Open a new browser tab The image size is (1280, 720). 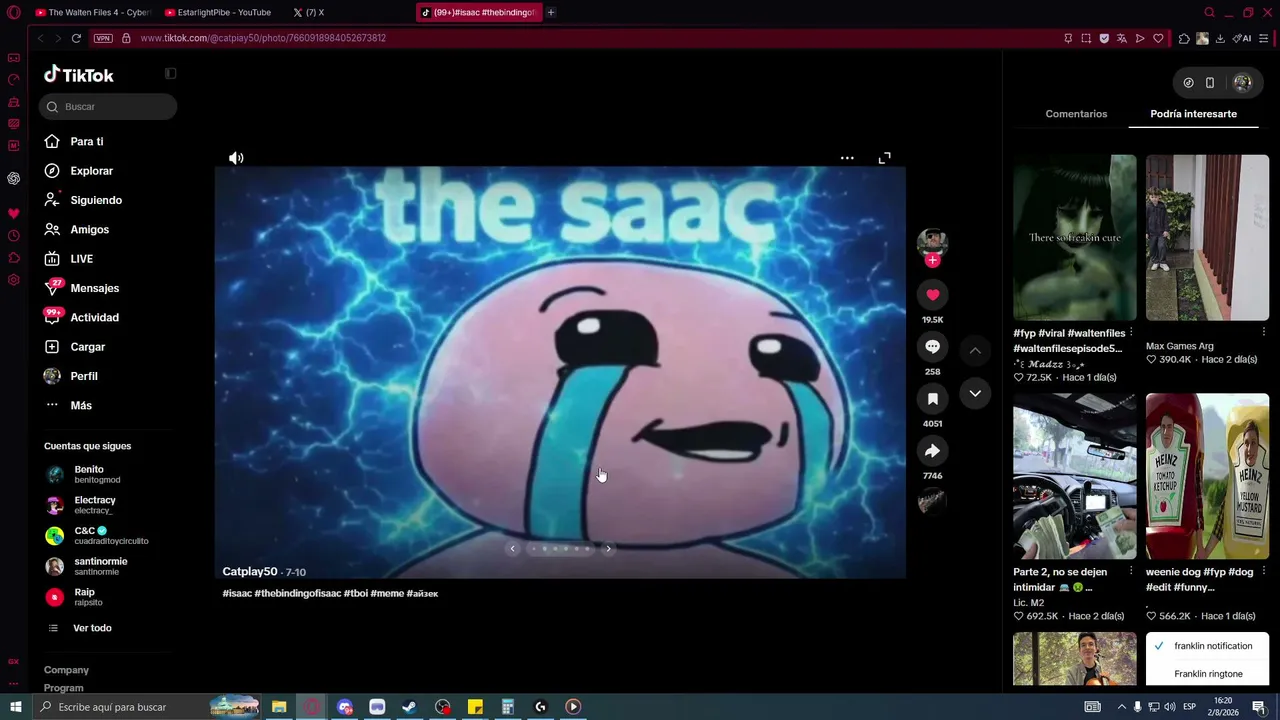pos(551,12)
